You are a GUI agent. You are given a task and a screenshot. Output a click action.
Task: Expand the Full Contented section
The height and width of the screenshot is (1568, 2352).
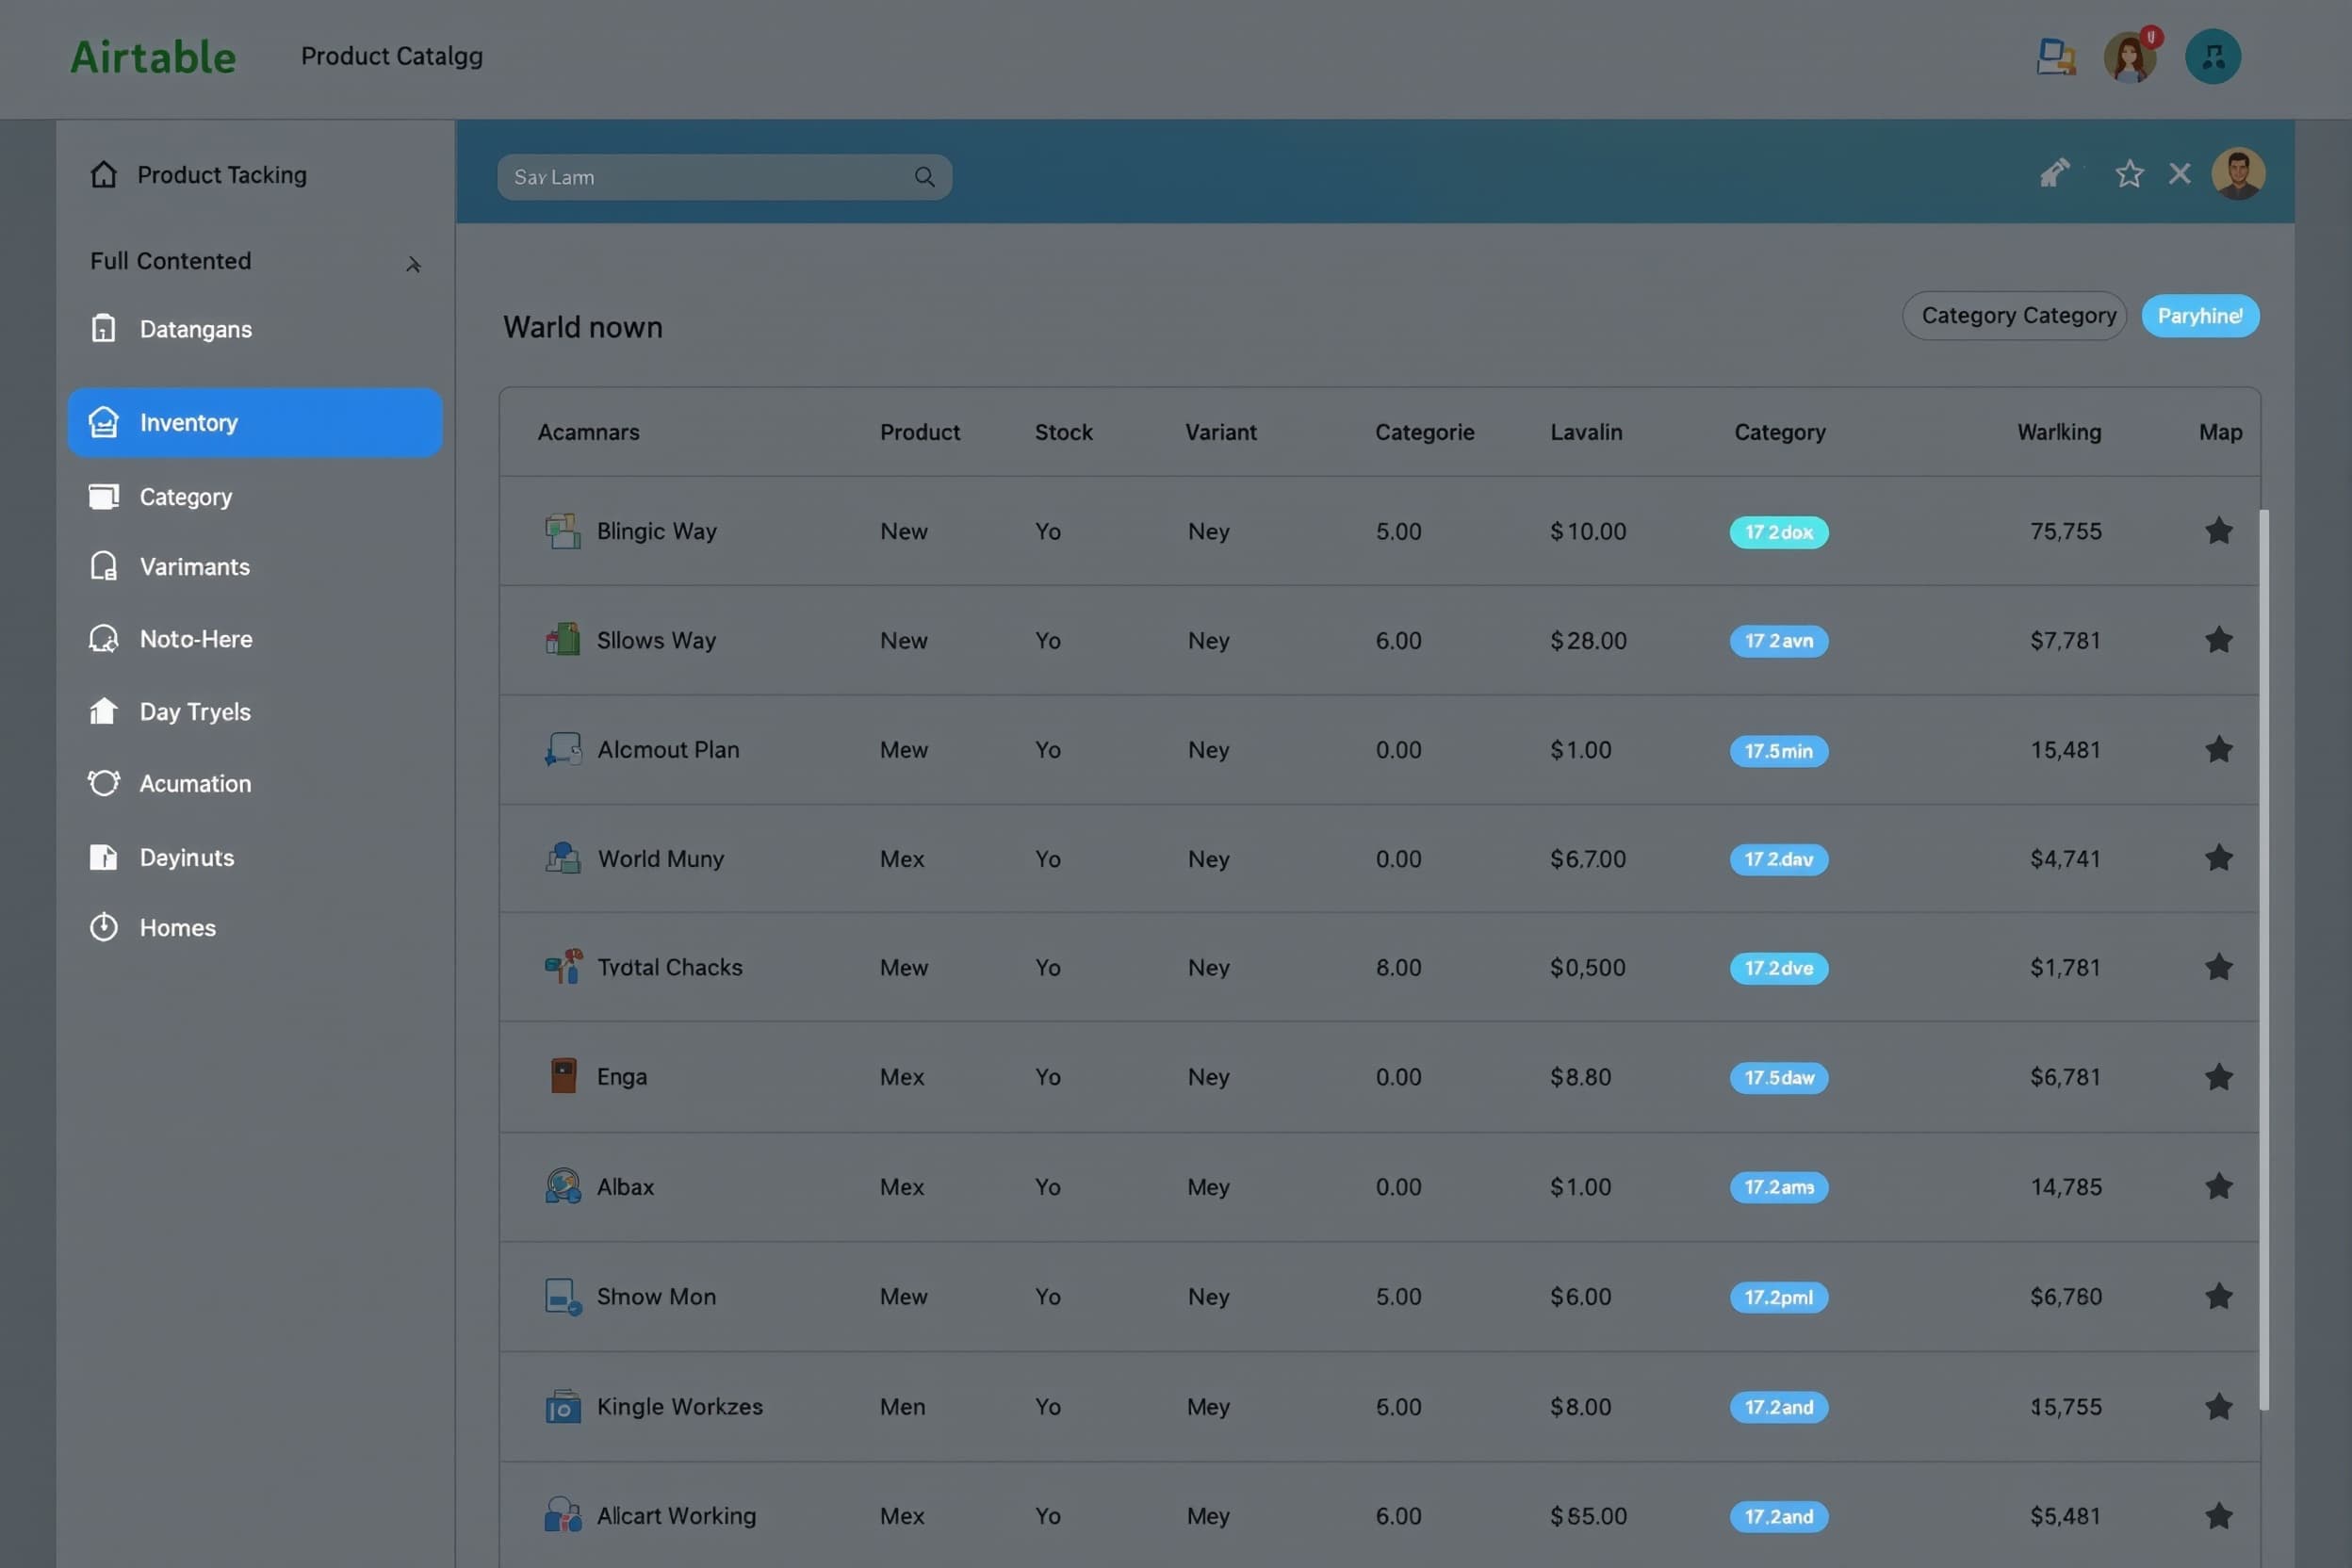point(413,264)
